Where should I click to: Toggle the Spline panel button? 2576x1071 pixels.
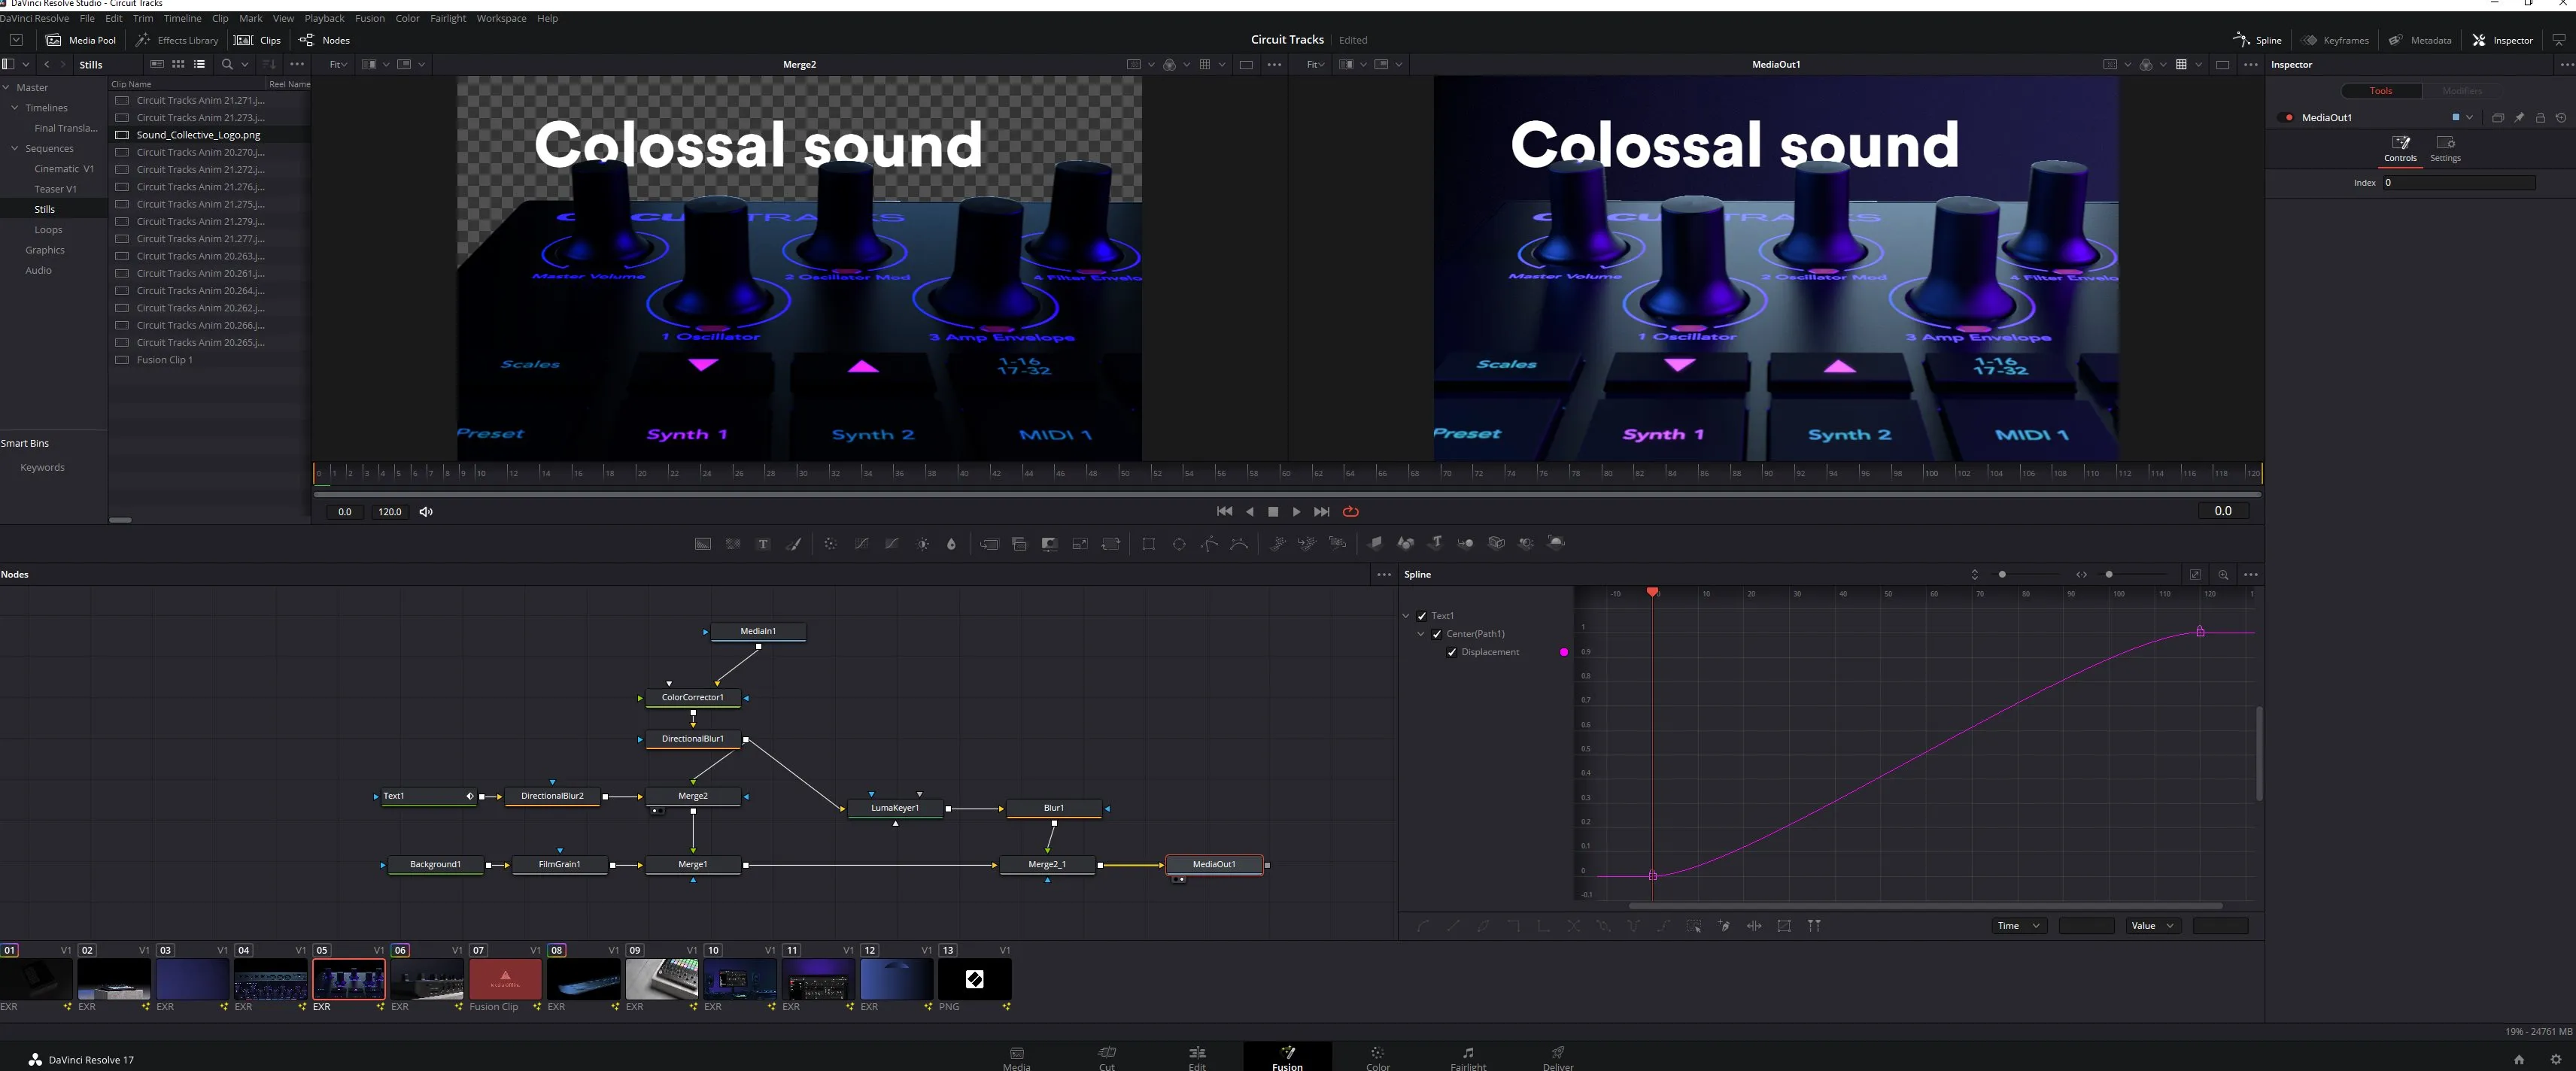pos(2257,40)
